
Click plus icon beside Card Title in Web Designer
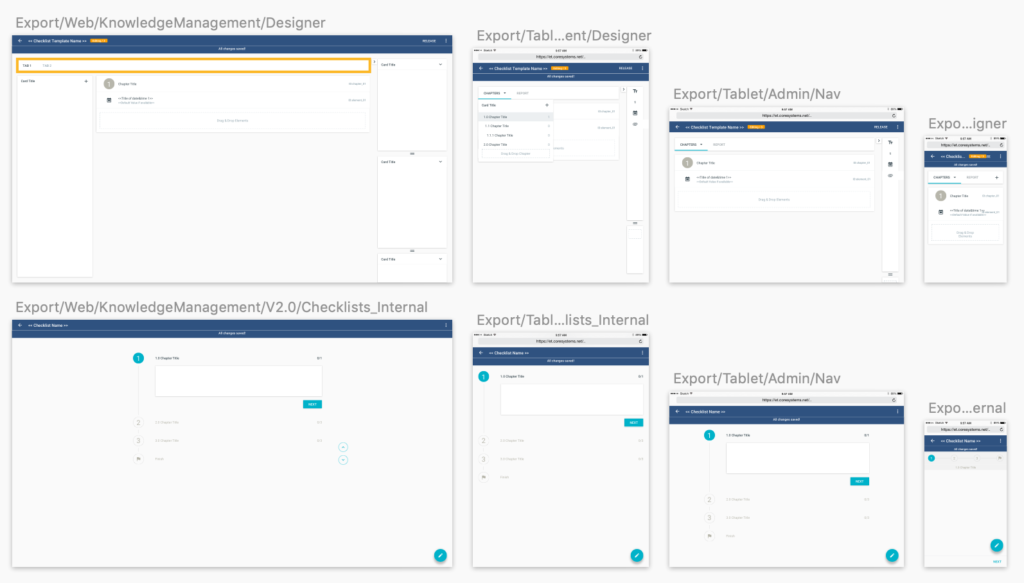[x=86, y=82]
